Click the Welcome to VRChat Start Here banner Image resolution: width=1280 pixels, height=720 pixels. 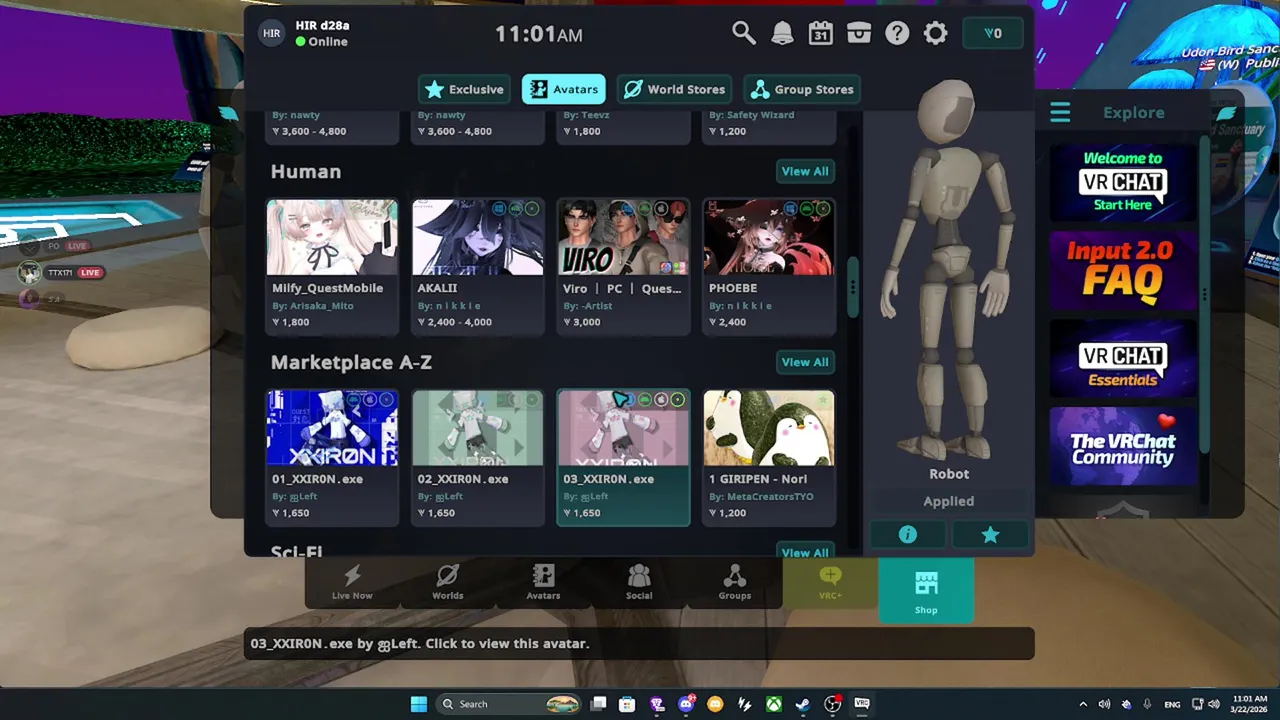point(1123,182)
